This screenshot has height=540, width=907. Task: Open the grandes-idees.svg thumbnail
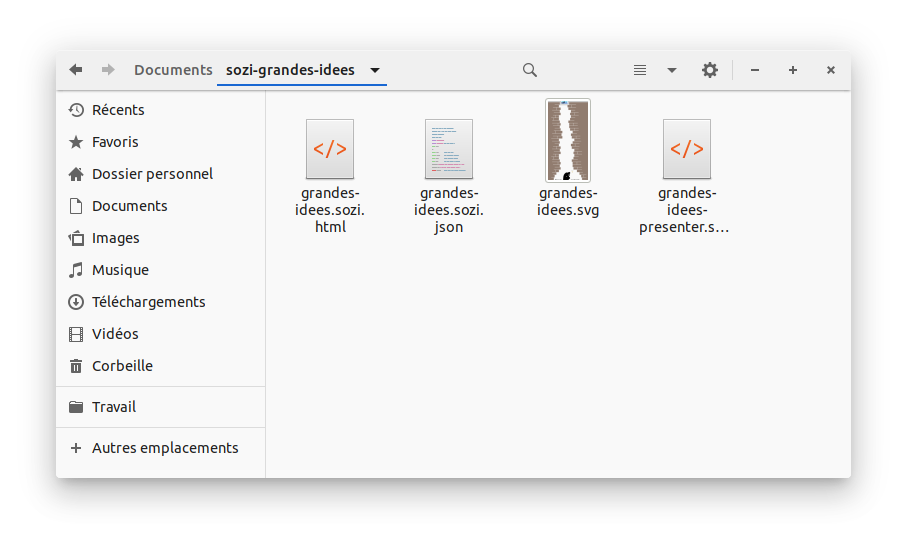point(568,140)
